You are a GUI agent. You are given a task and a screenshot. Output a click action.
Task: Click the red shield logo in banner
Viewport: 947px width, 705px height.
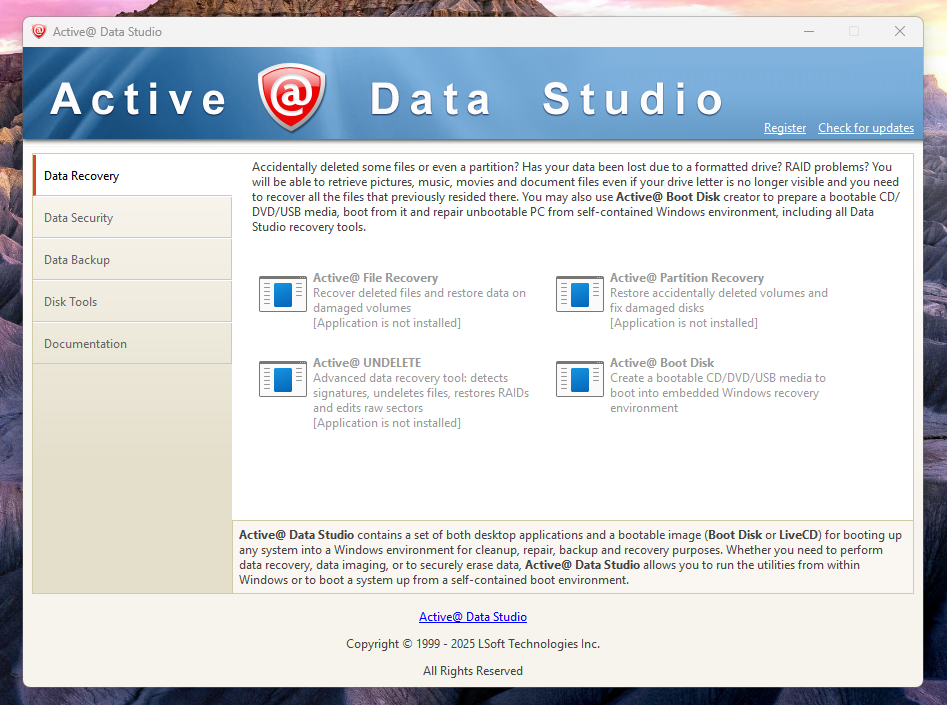[x=292, y=98]
